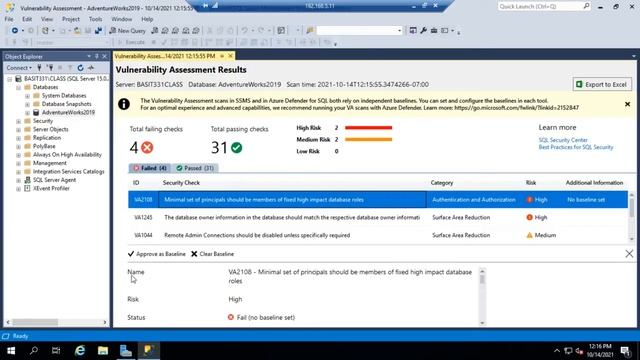
Task: Expand the Database Snapshots node
Action: click(x=27, y=104)
